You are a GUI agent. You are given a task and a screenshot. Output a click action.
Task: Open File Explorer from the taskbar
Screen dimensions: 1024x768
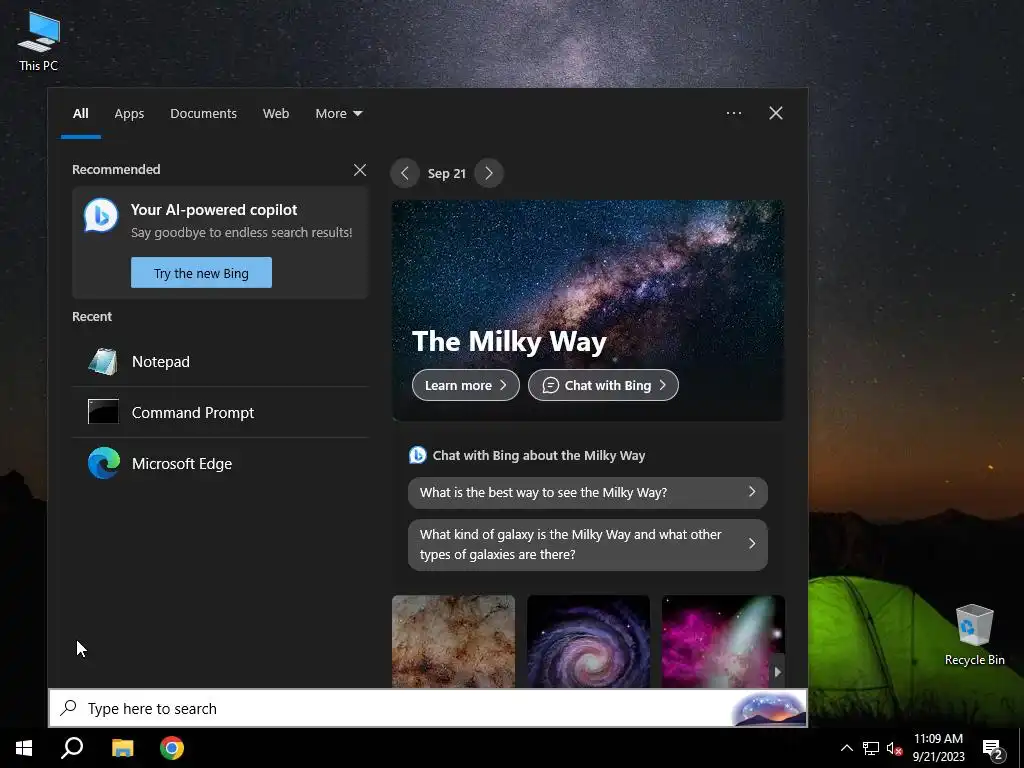(122, 748)
